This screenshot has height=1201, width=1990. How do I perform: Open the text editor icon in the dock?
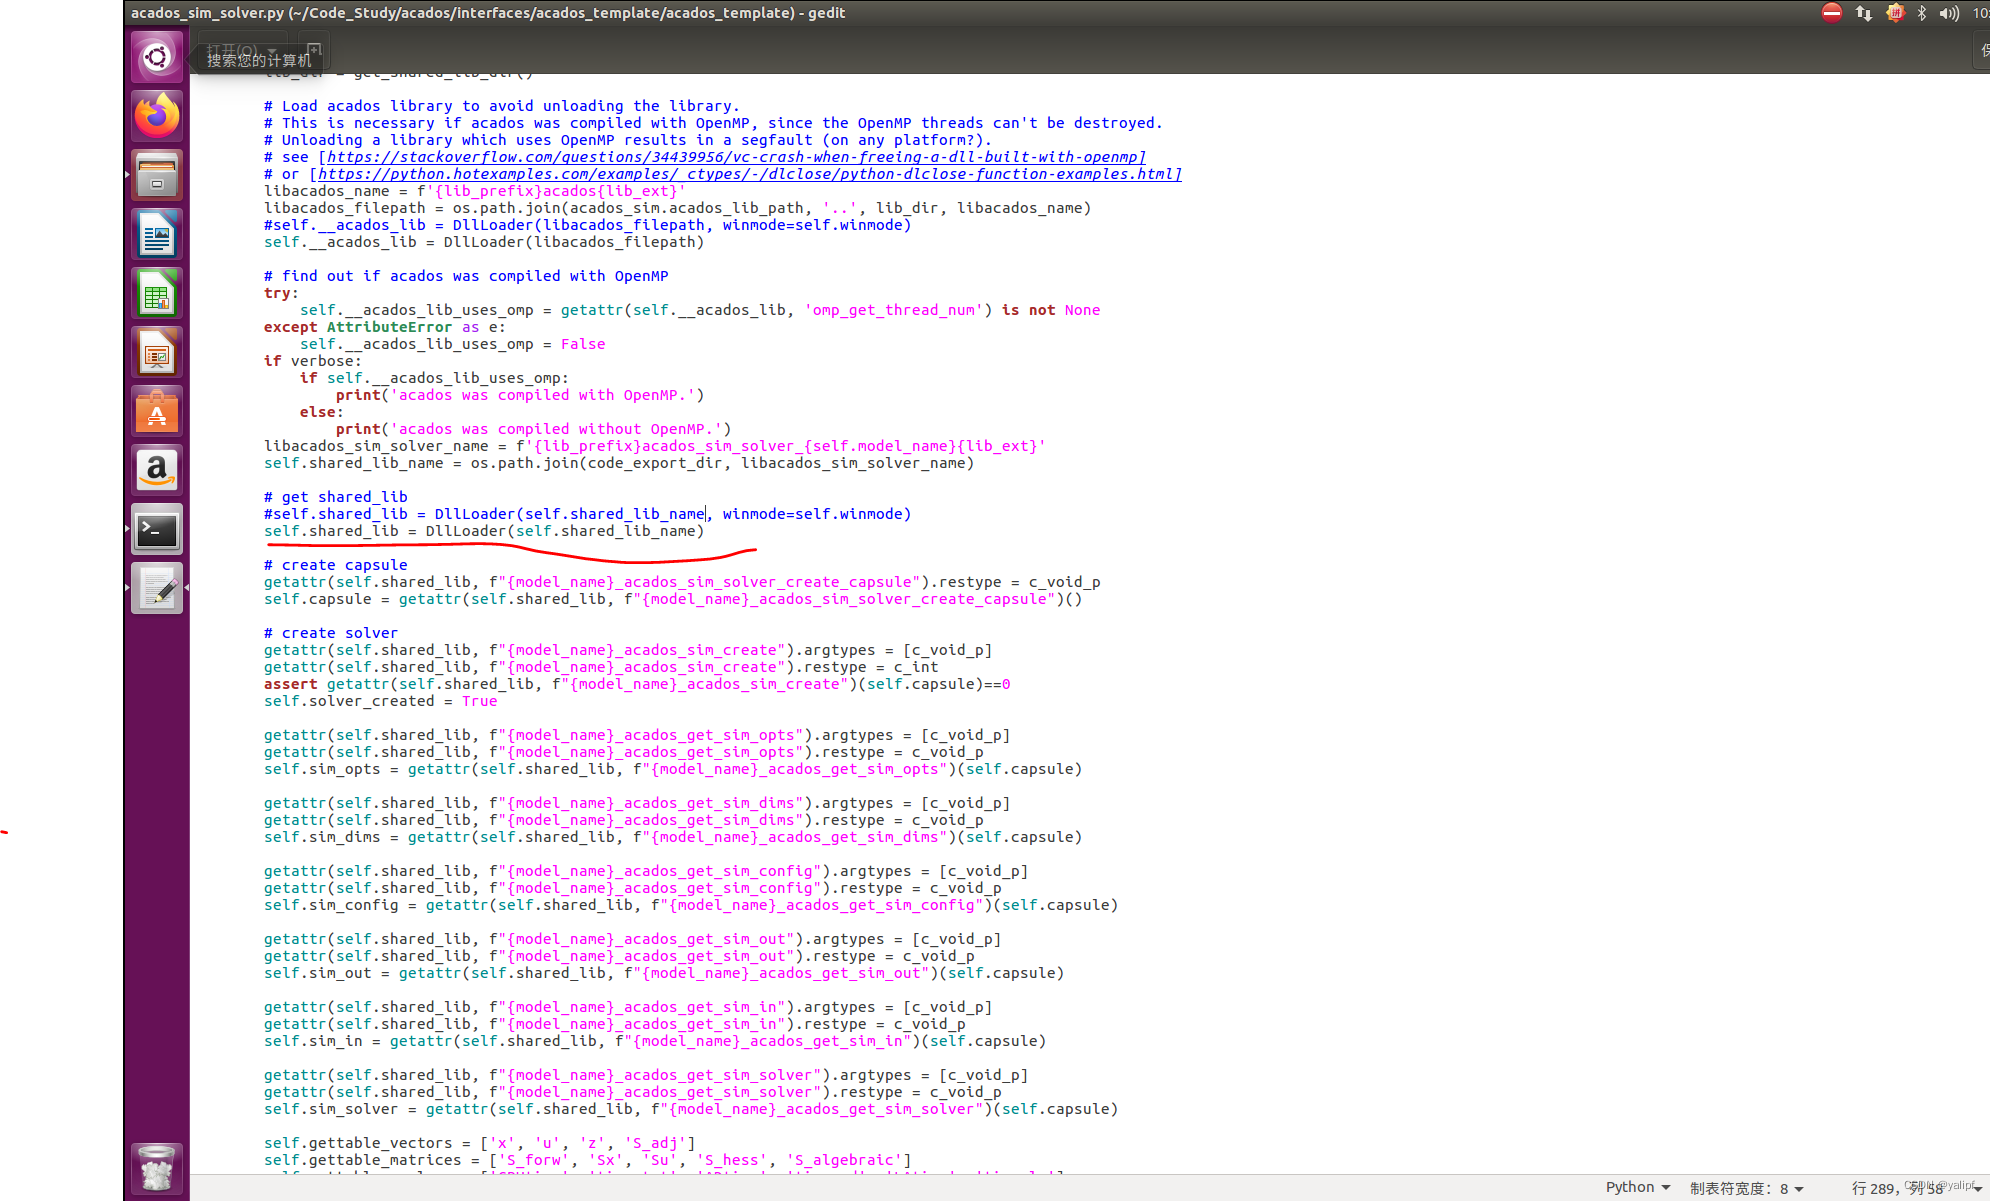tap(156, 588)
